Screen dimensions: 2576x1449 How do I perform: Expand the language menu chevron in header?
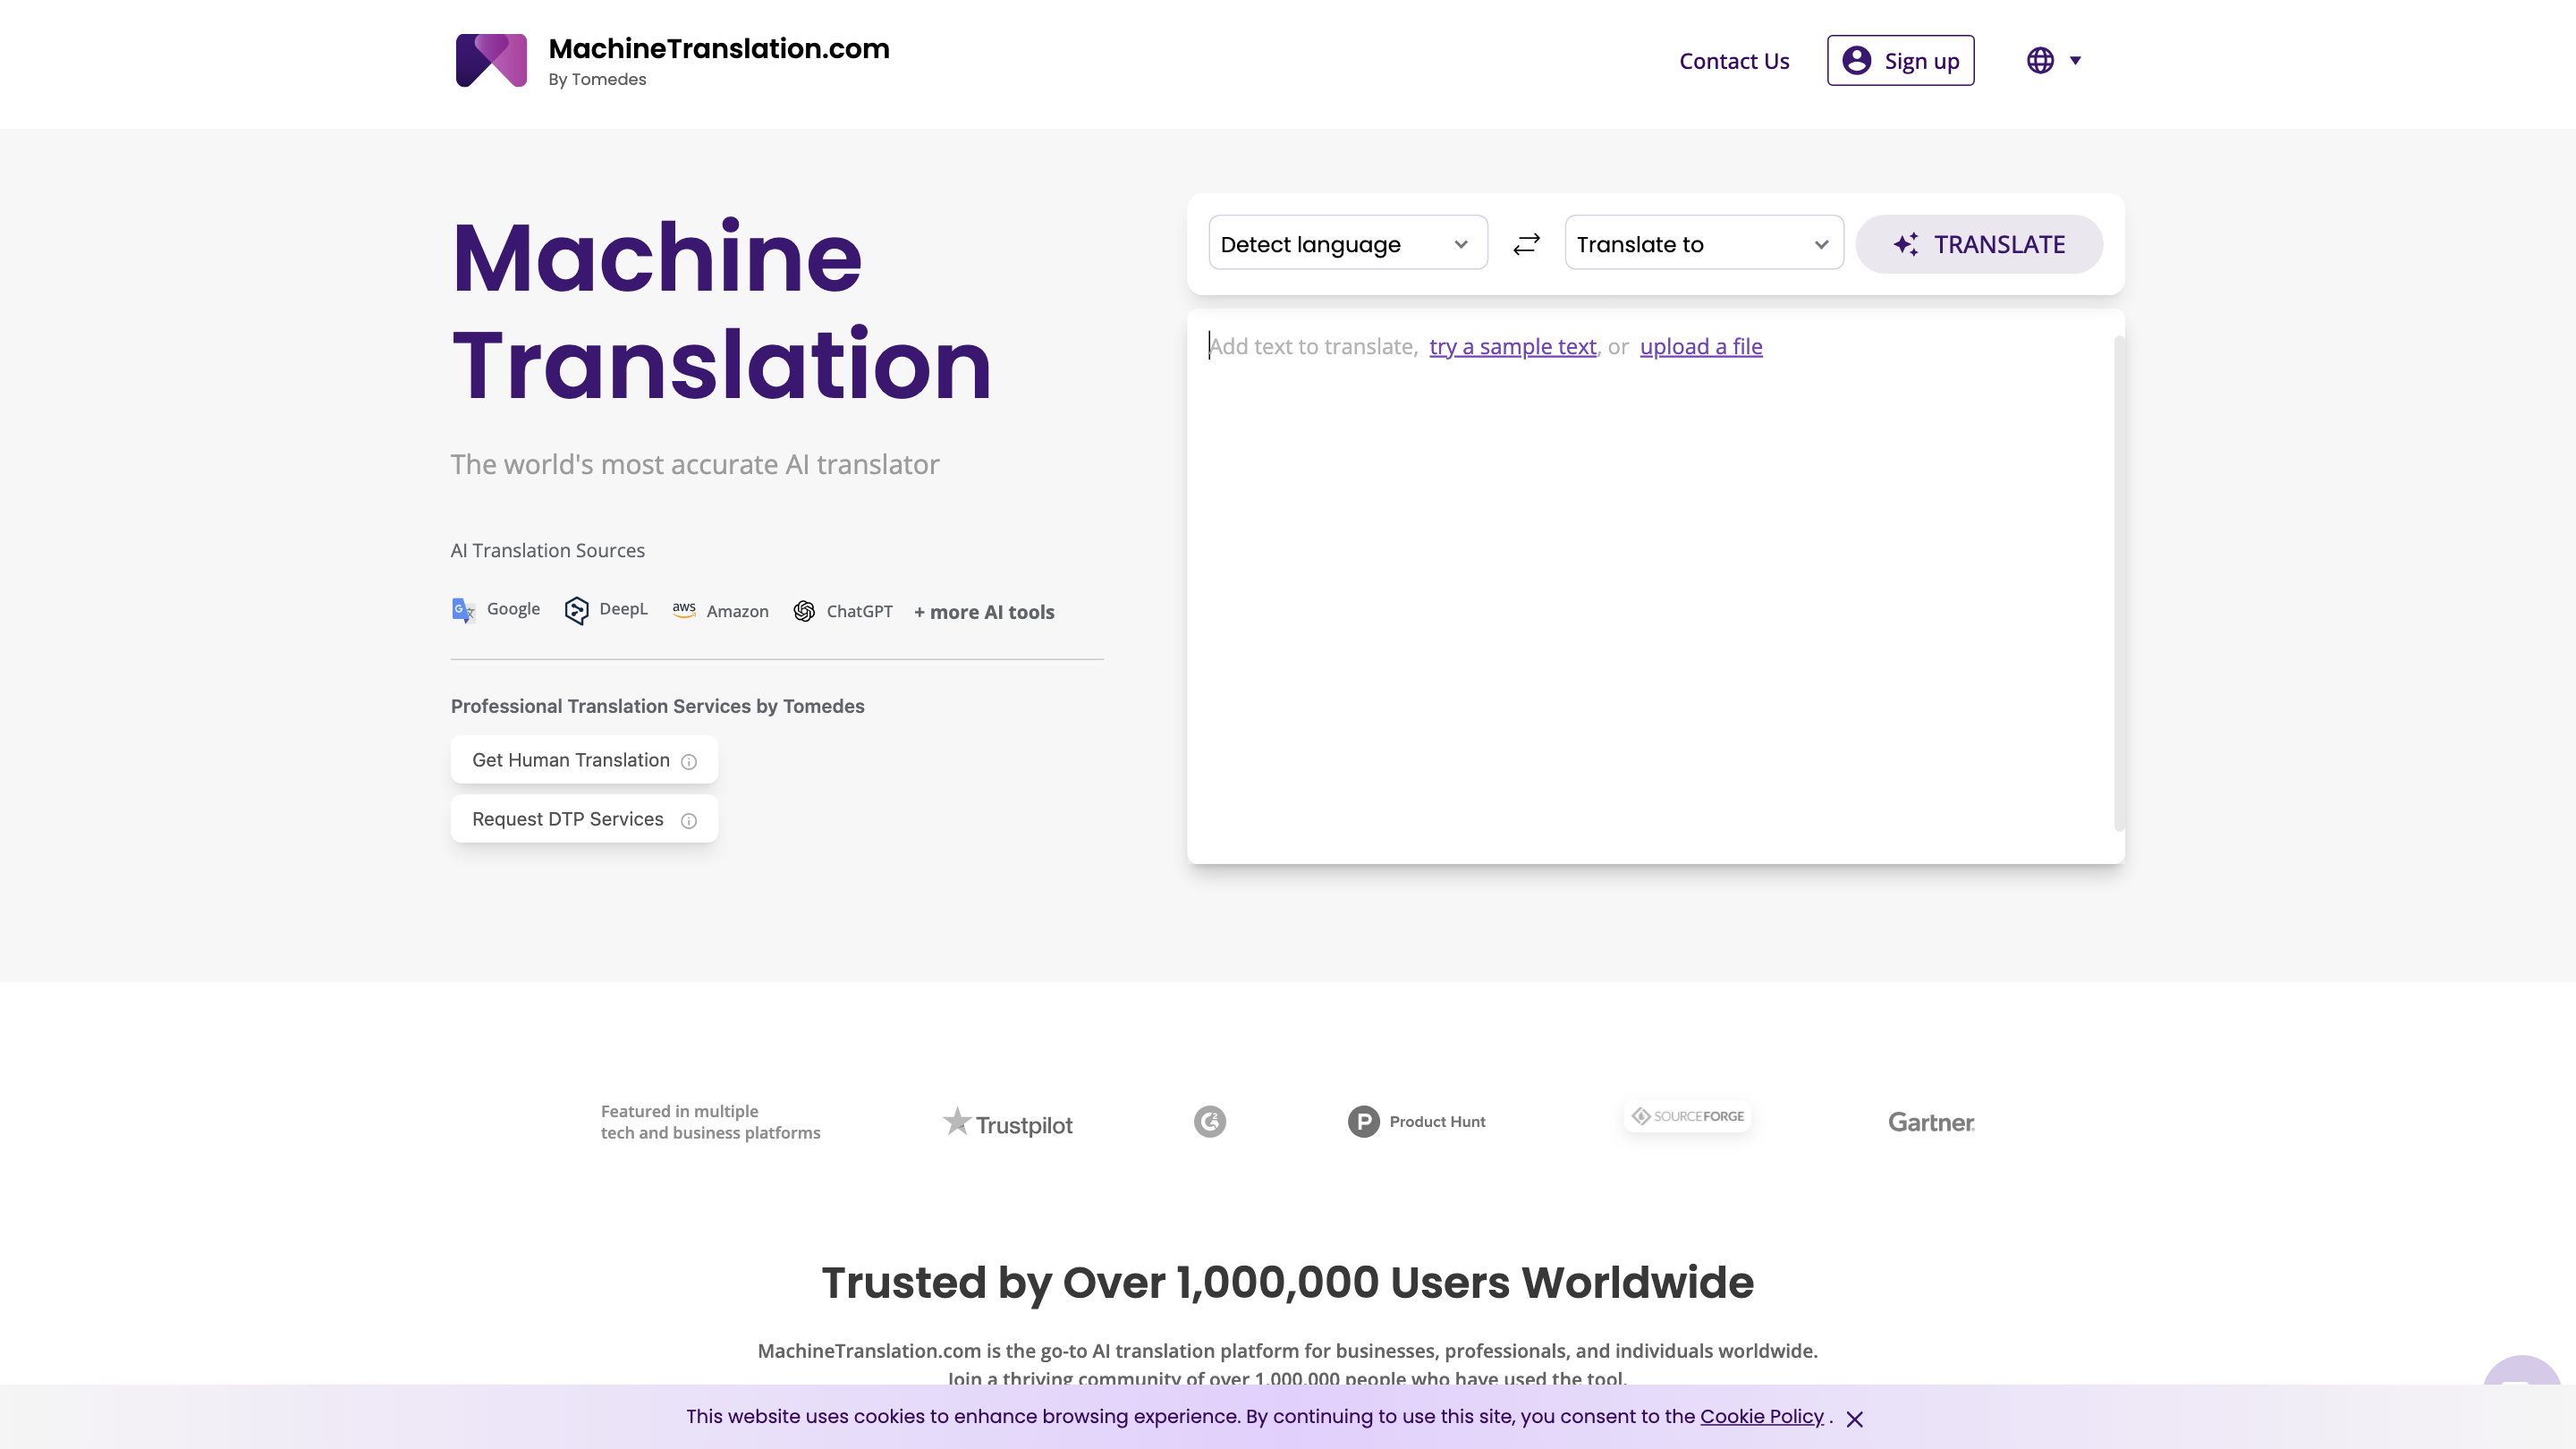pos(2076,61)
